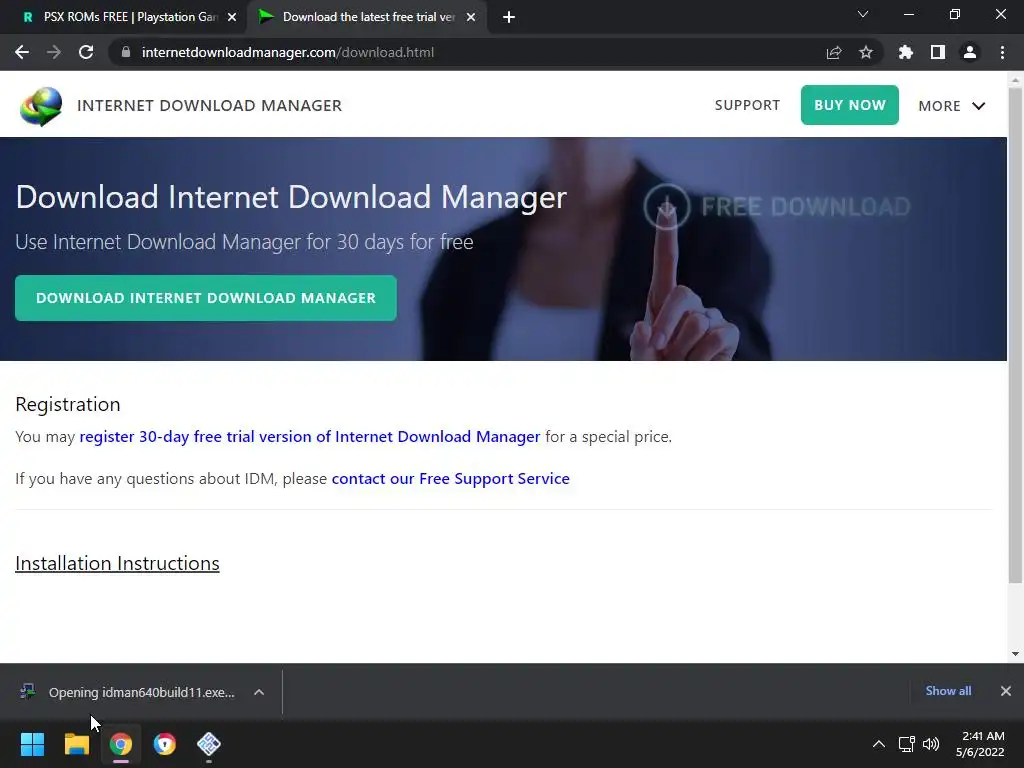Image resolution: width=1024 pixels, height=768 pixels.
Task: Open the blue diamond app in taskbar
Action: [x=209, y=744]
